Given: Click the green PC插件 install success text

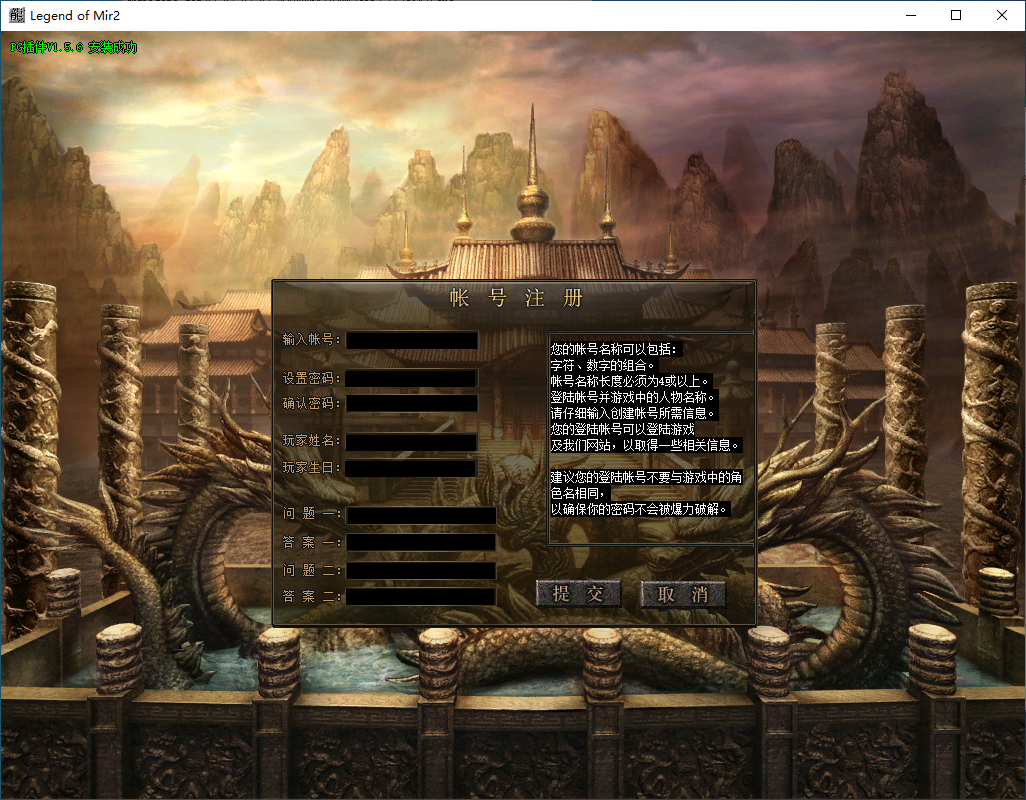Looking at the screenshot, I should pyautogui.click(x=74, y=47).
